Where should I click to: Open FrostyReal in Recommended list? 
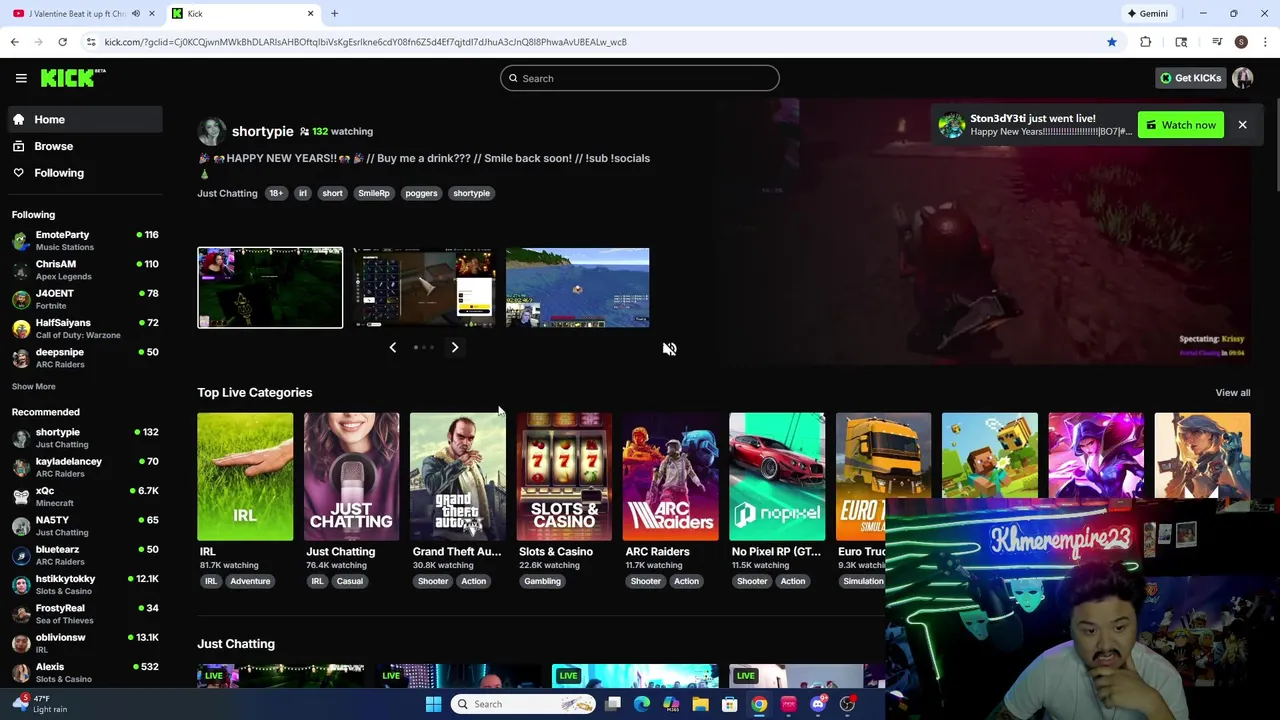point(84,614)
